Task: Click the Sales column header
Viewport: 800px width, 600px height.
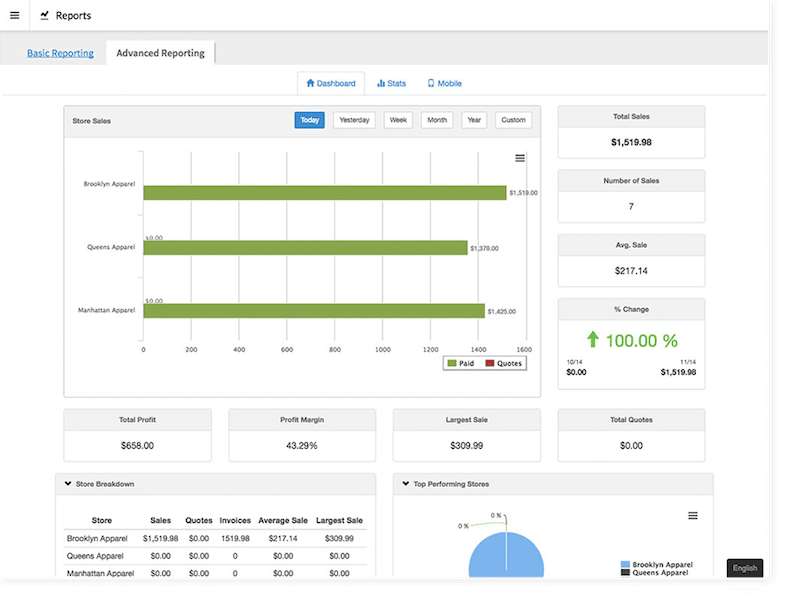Action: point(160,520)
